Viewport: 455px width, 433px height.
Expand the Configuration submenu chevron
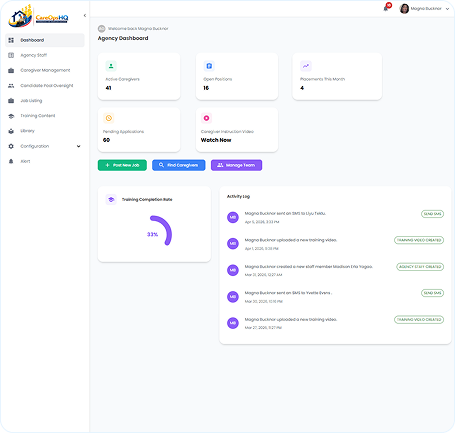pos(79,146)
